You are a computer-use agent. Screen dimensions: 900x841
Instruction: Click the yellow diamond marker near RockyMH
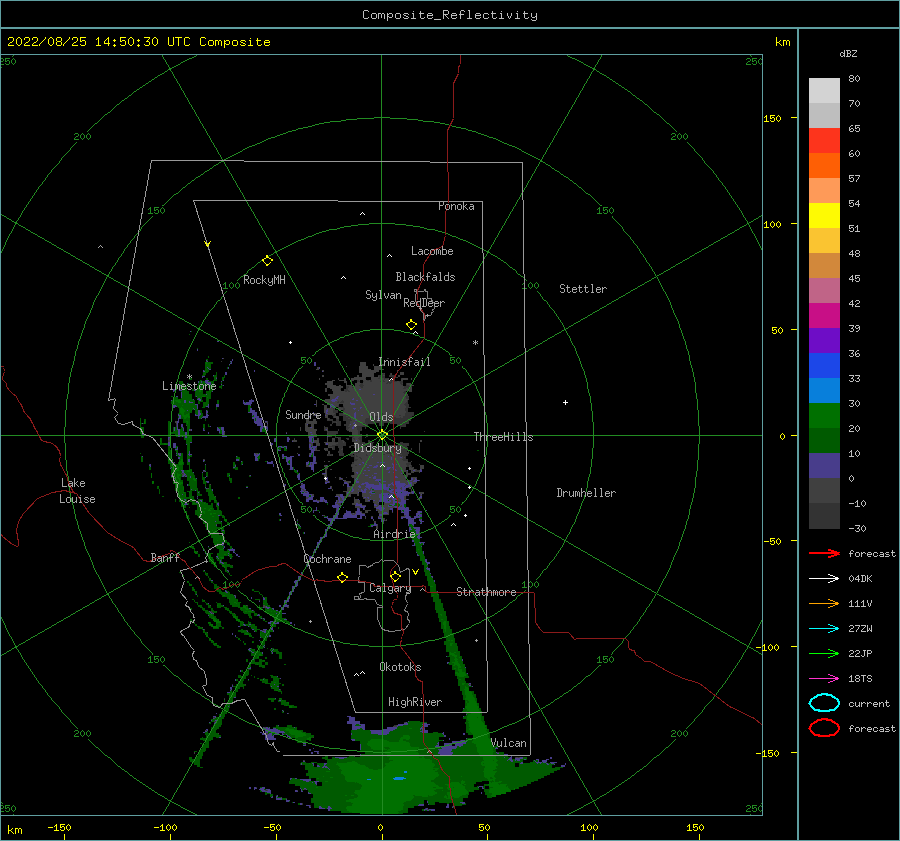(267, 261)
